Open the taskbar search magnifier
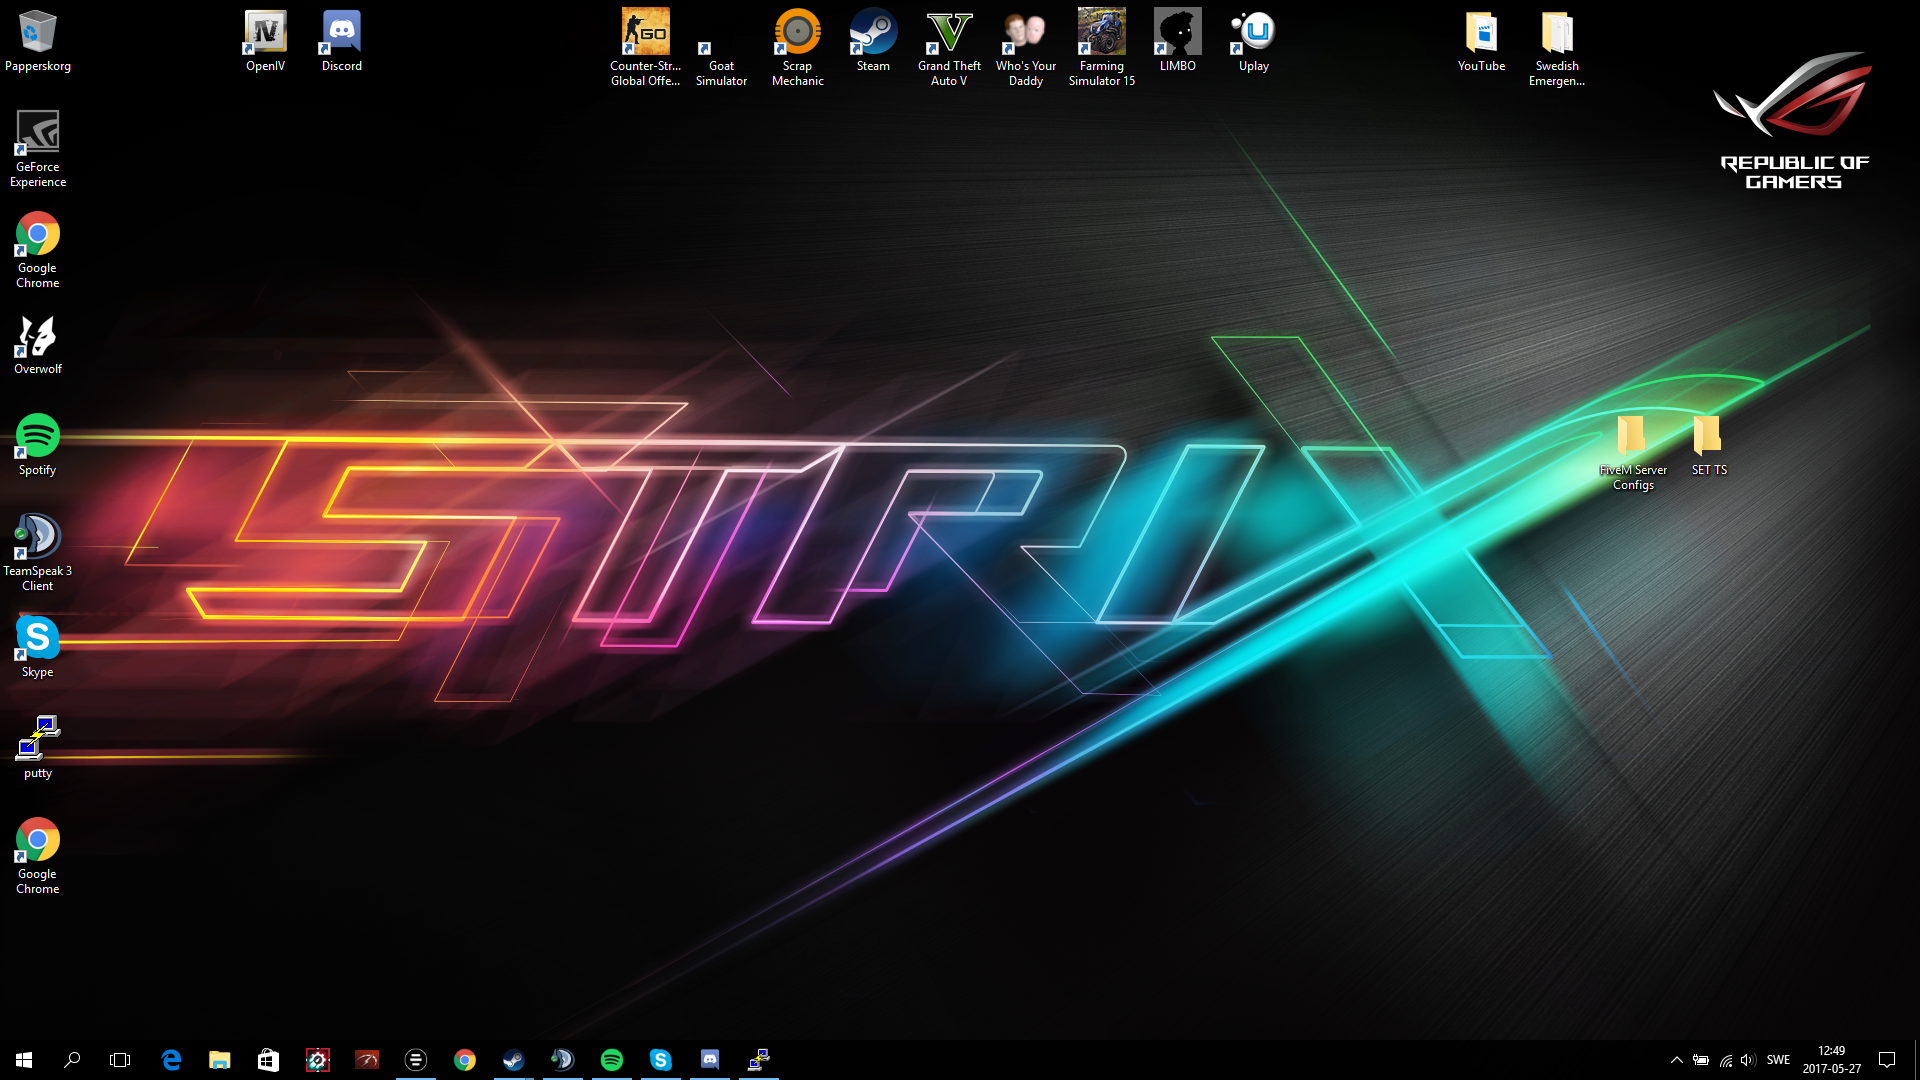 pyautogui.click(x=72, y=1060)
